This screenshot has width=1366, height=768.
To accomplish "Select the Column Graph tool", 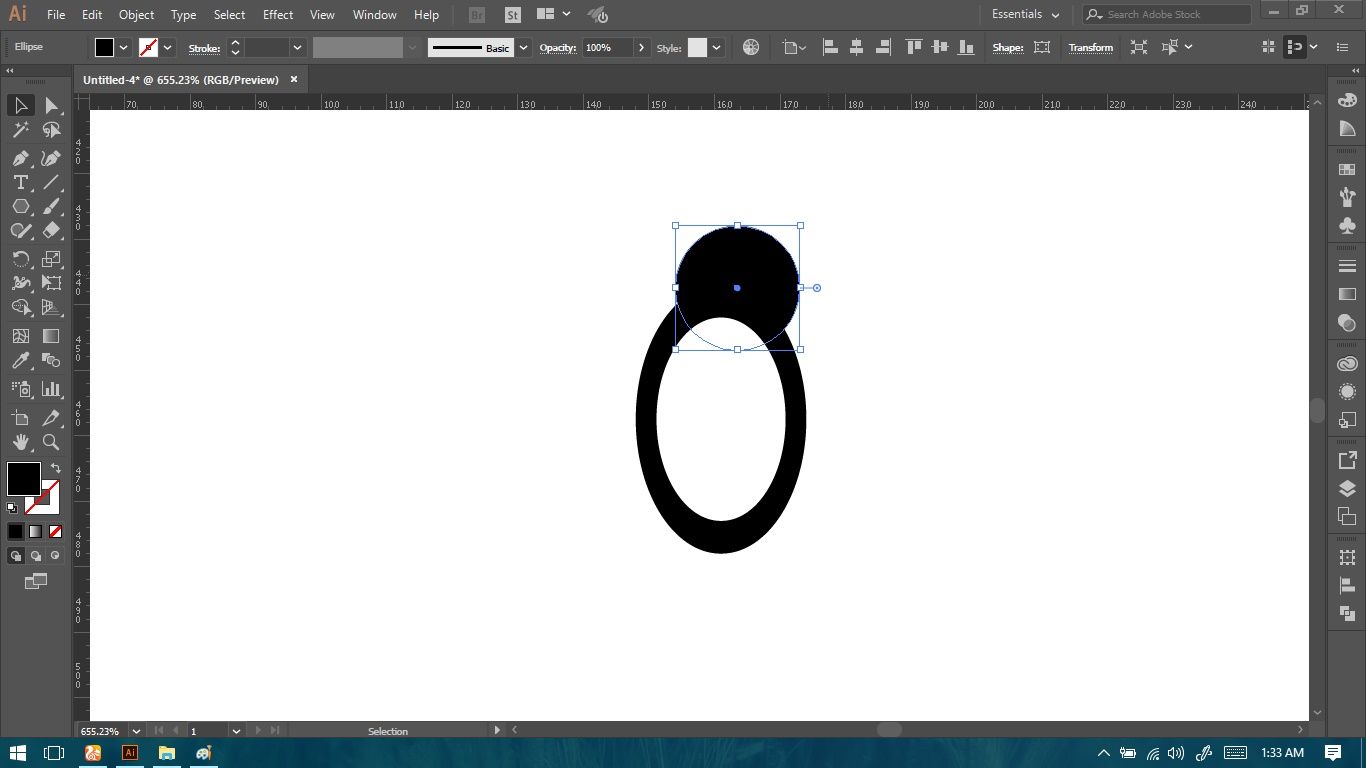I will tap(51, 389).
